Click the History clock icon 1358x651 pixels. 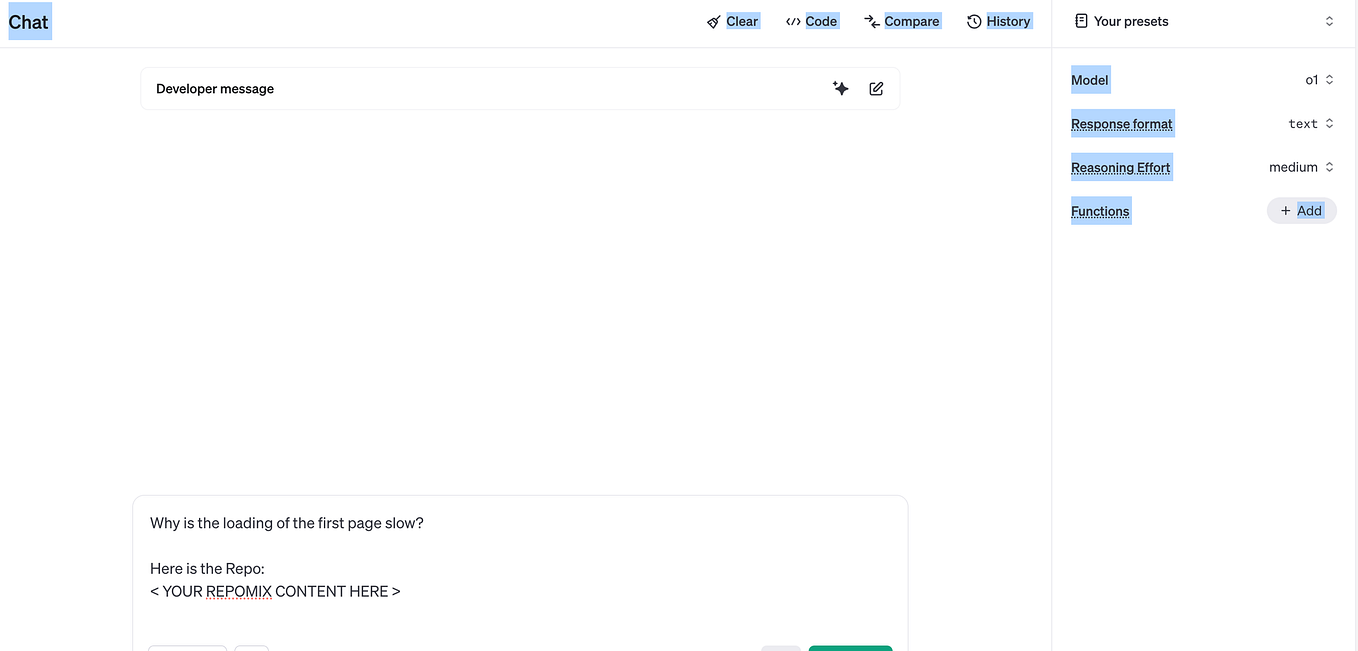point(974,21)
